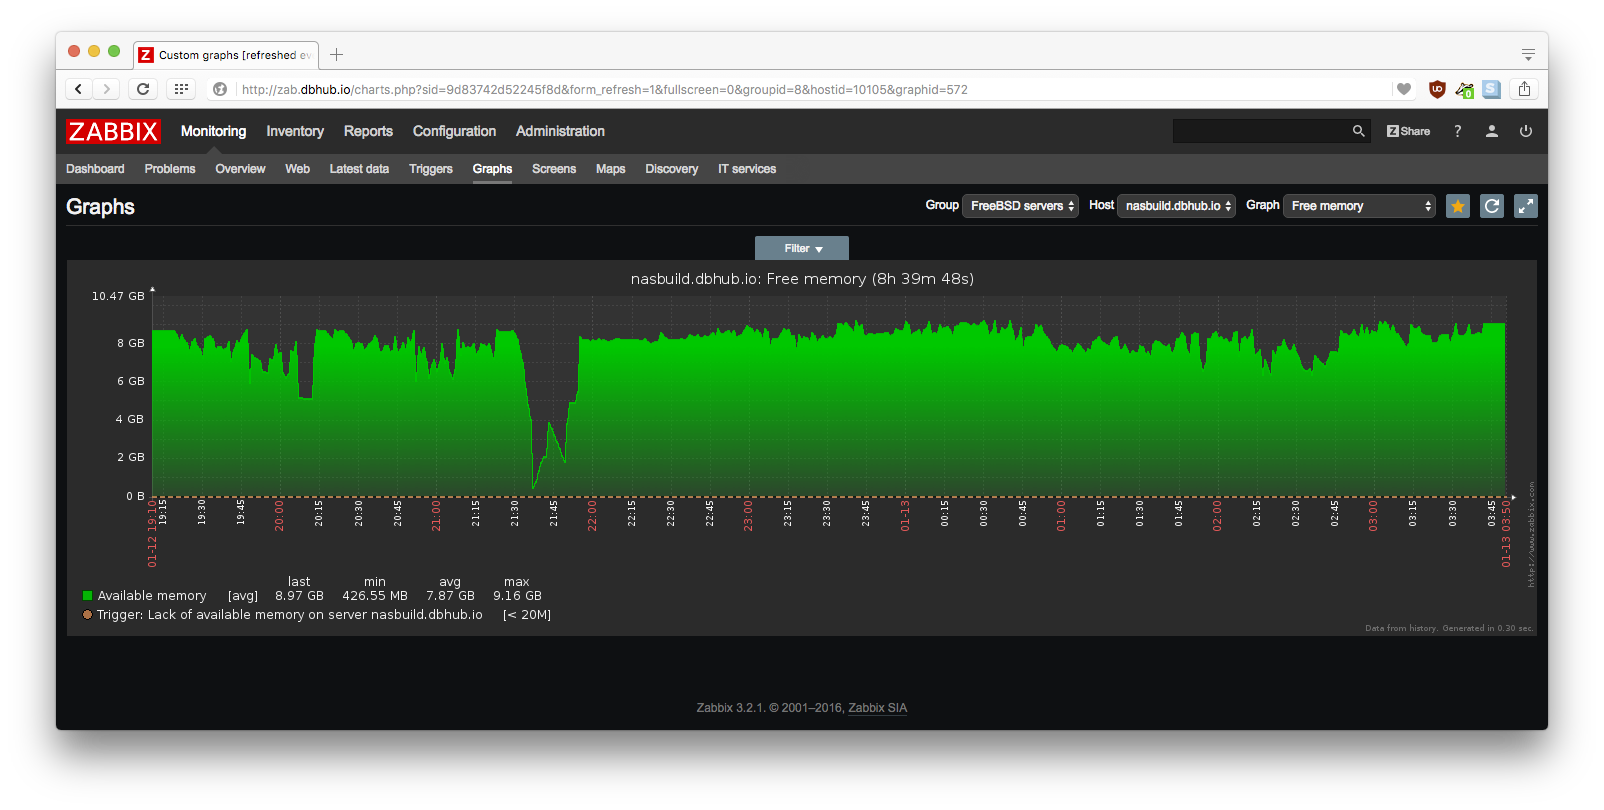Screen dimensions: 1604x810
Task: Reload the page with browser reload button
Action: 143,89
